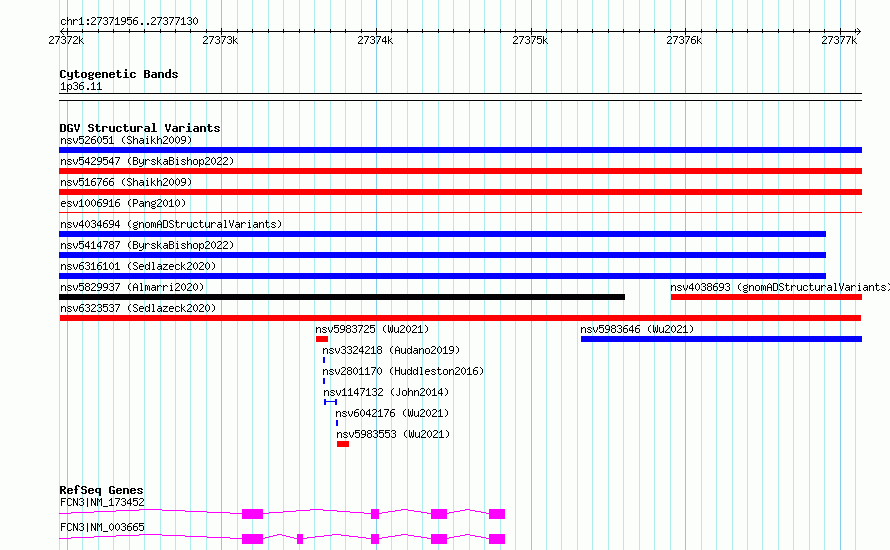Click the nsv4038693 (gnomADStructuralVariants) label
The width and height of the screenshot is (890, 550).
tap(780, 287)
